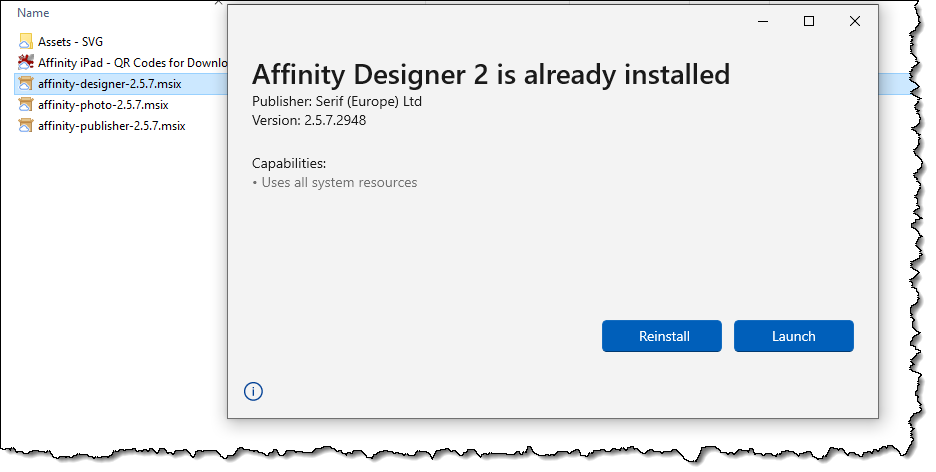This screenshot has height=472, width=936.
Task: Select the Affinity iPad QR Codes PDF icon
Action: 26,62
